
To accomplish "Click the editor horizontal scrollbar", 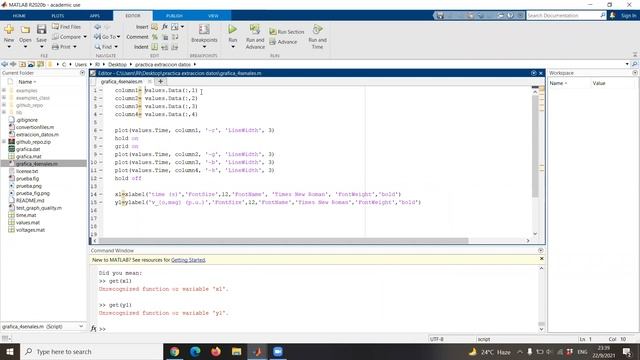I will (x=283, y=240).
